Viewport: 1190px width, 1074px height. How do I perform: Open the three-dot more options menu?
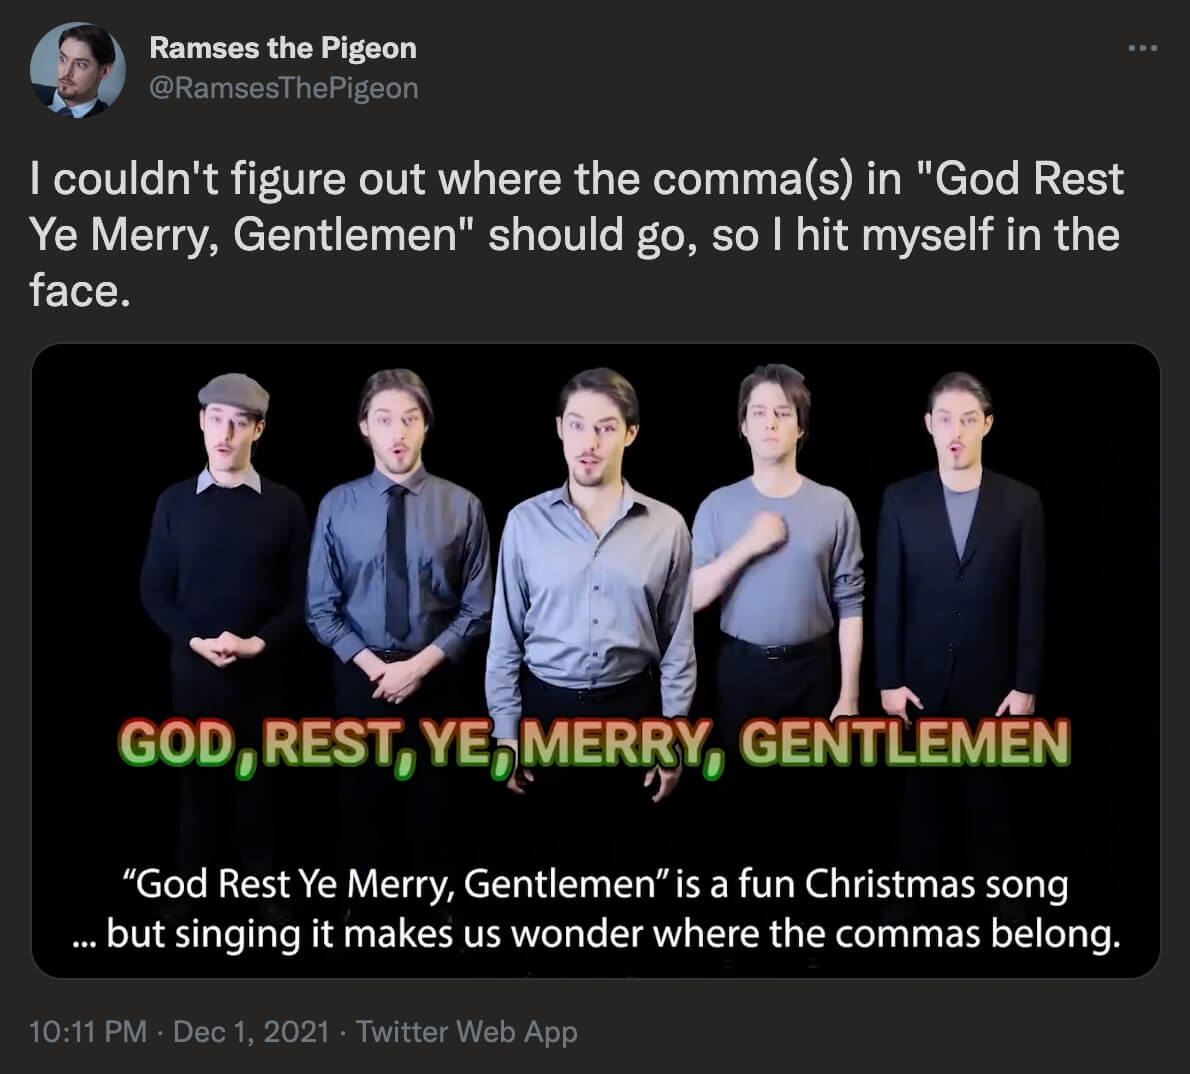click(1142, 48)
